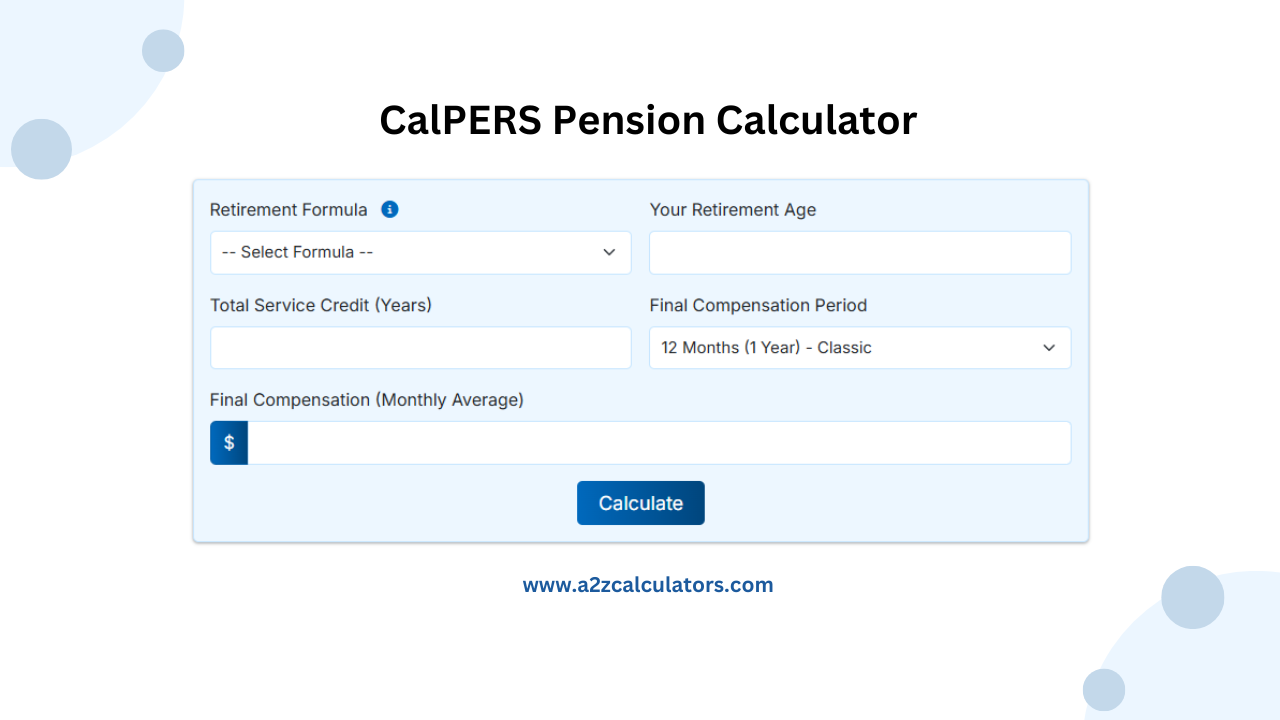Click the CalPERS Pension Calculator heading
This screenshot has height=720, width=1280.
click(648, 120)
